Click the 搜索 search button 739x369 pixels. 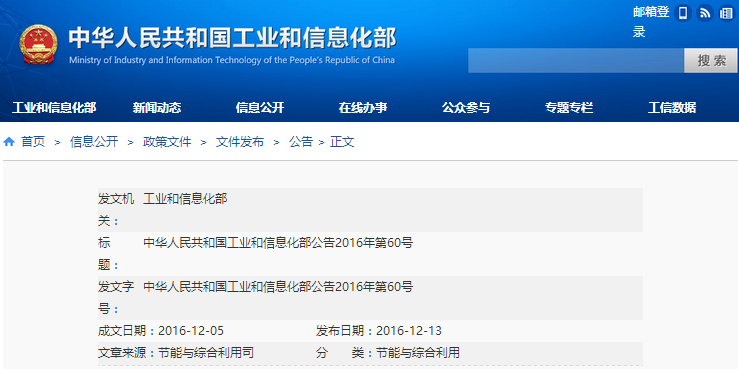tap(711, 61)
